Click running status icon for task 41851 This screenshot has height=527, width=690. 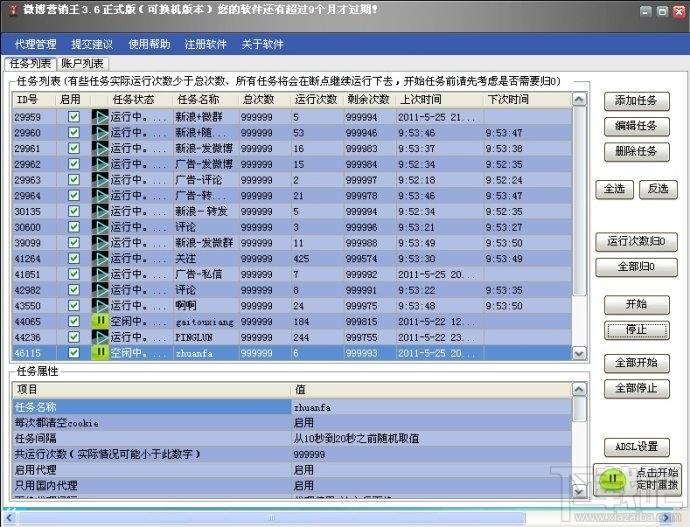(100, 274)
